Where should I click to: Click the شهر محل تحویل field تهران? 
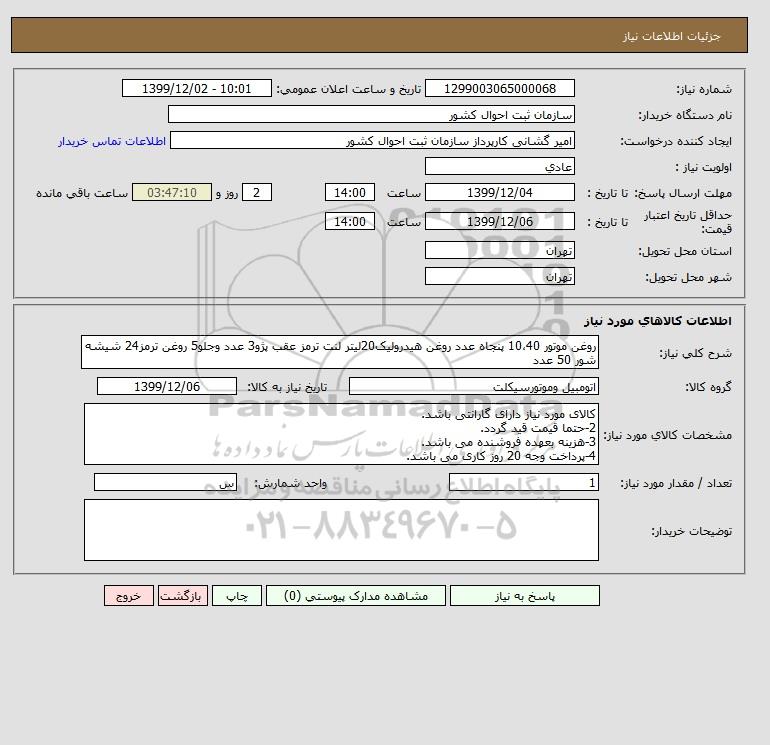499,276
